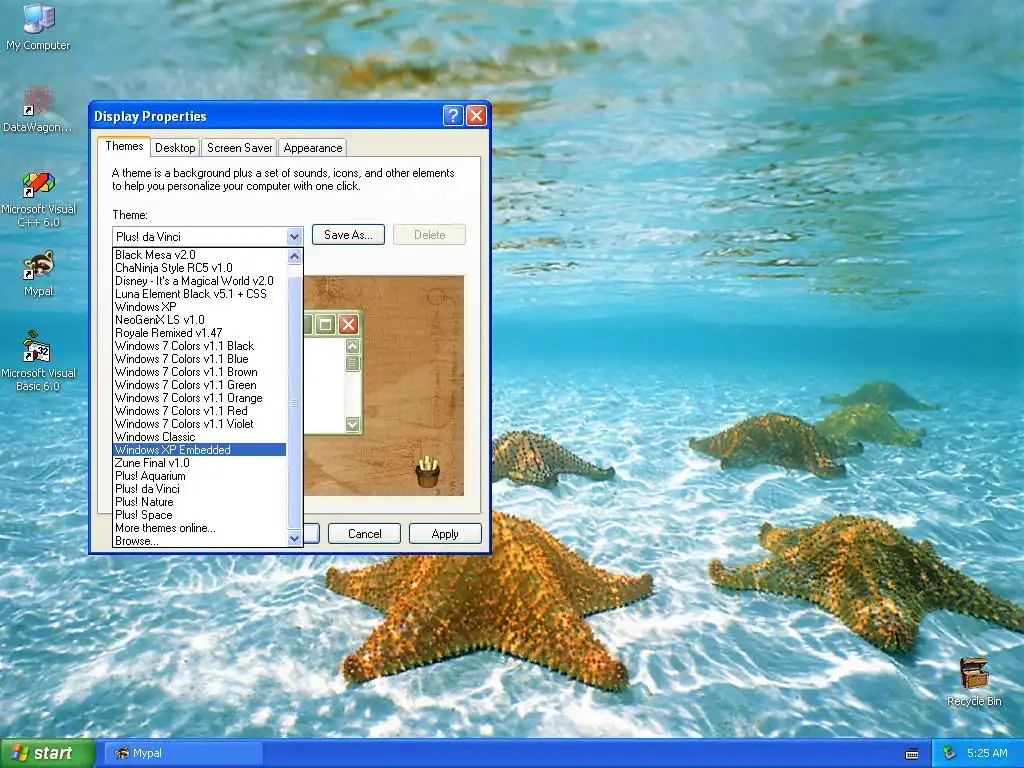Select the Microsoft Visual C++ 6.0 shortcut
Viewport: 1024px width, 768px height.
(x=39, y=200)
